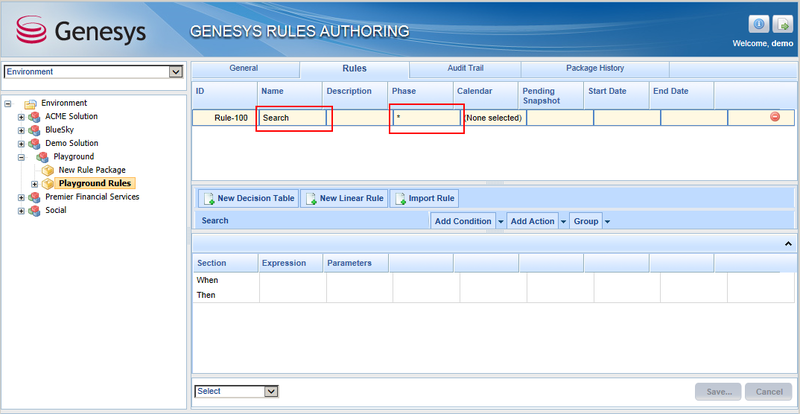
Task: Expand the ACME Solution node
Action: [x=21, y=117]
